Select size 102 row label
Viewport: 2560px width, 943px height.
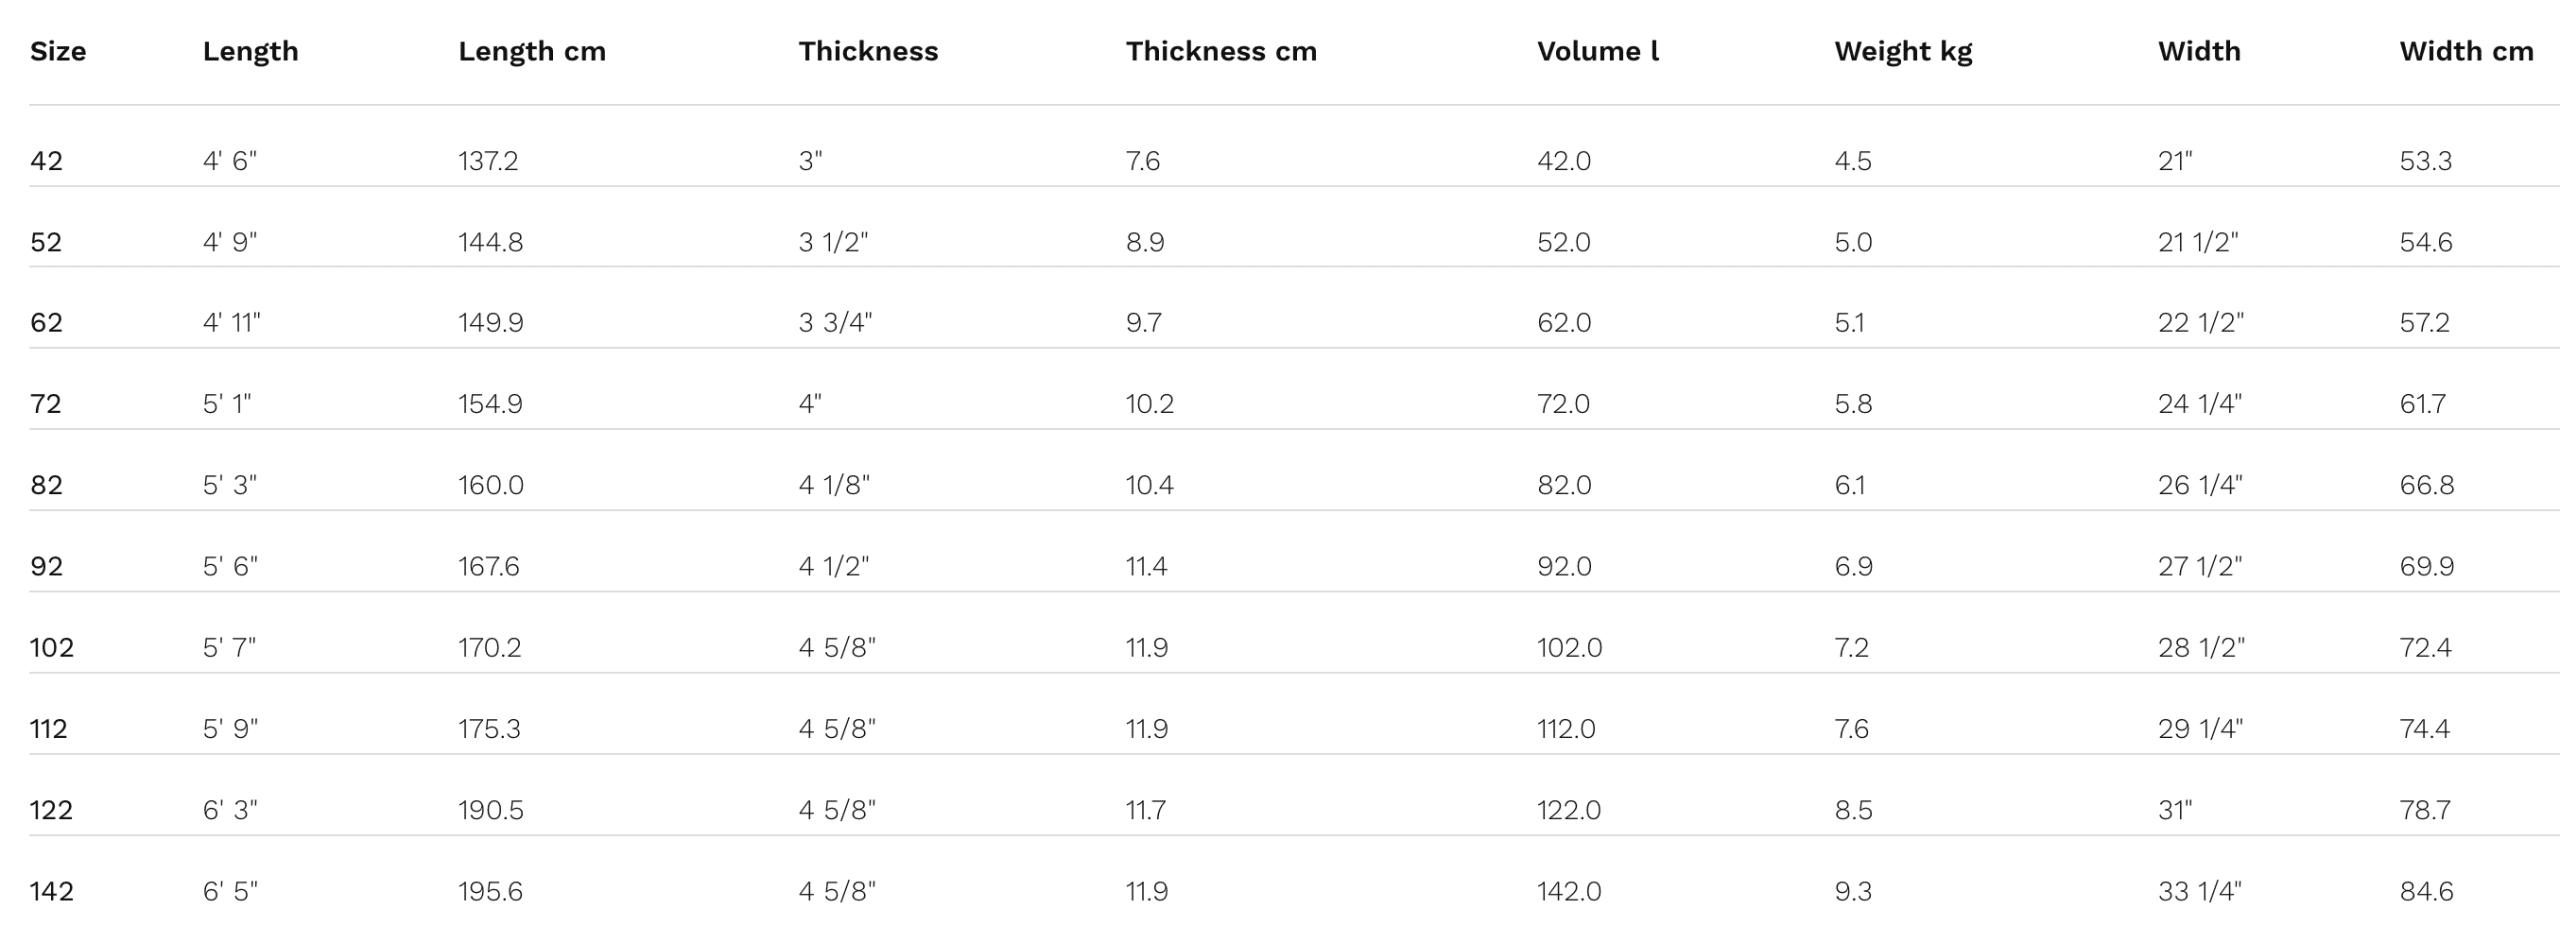point(52,648)
